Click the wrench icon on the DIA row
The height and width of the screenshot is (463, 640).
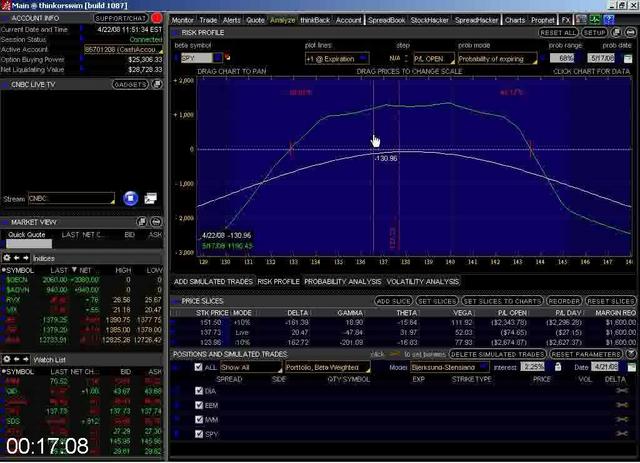(622, 391)
